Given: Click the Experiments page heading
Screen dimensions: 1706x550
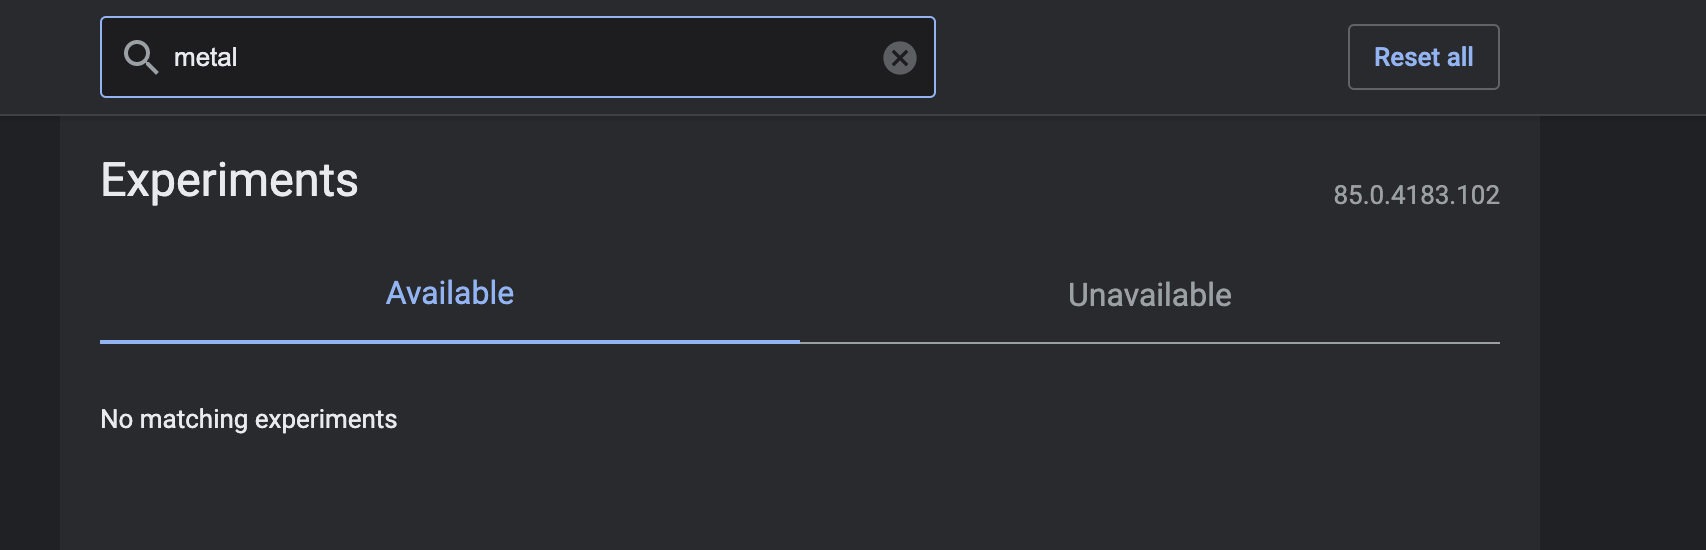Looking at the screenshot, I should point(229,181).
